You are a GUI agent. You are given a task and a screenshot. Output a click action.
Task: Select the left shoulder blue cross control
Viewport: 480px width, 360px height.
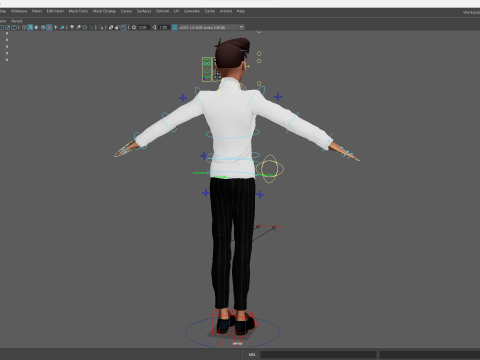pyautogui.click(x=183, y=98)
